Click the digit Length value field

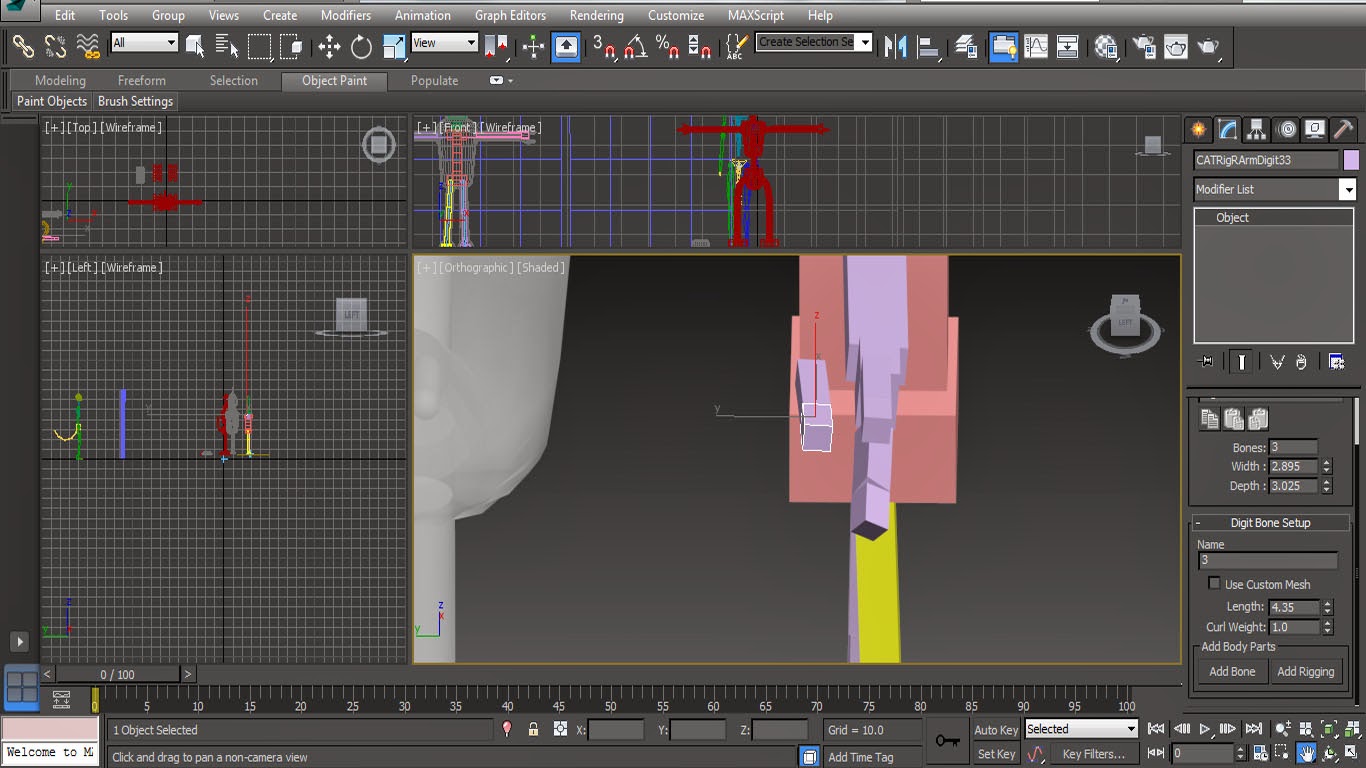click(x=1293, y=607)
